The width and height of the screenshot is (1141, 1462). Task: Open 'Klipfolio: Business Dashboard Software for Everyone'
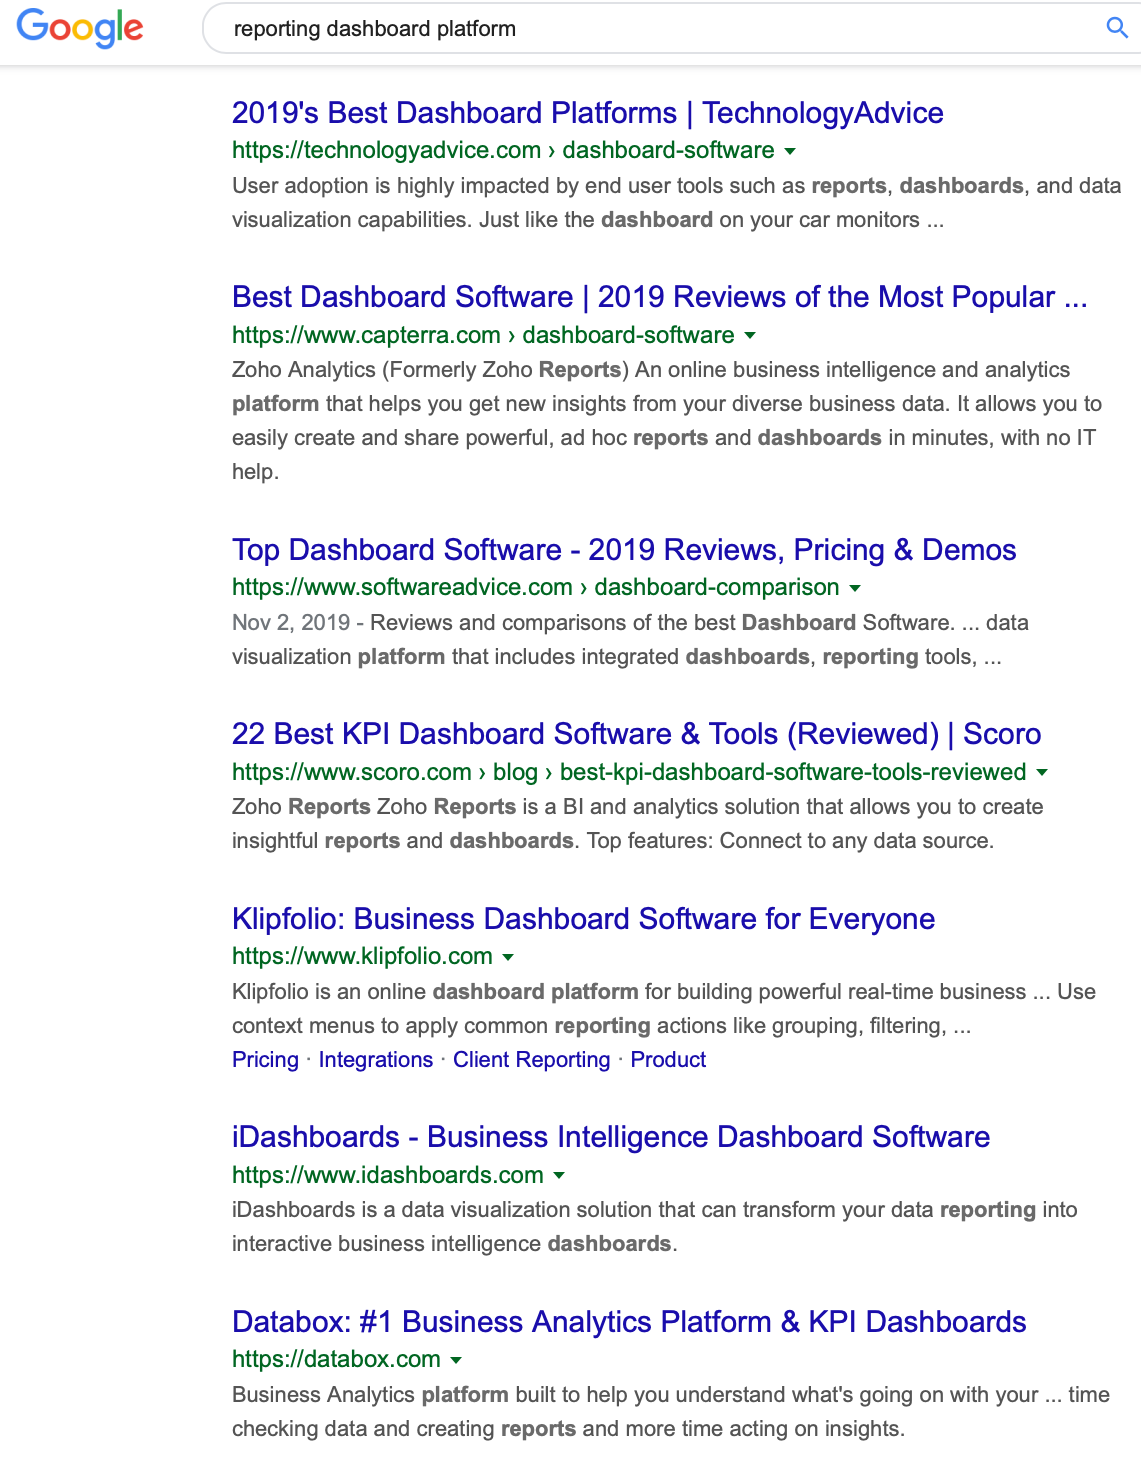[584, 919]
